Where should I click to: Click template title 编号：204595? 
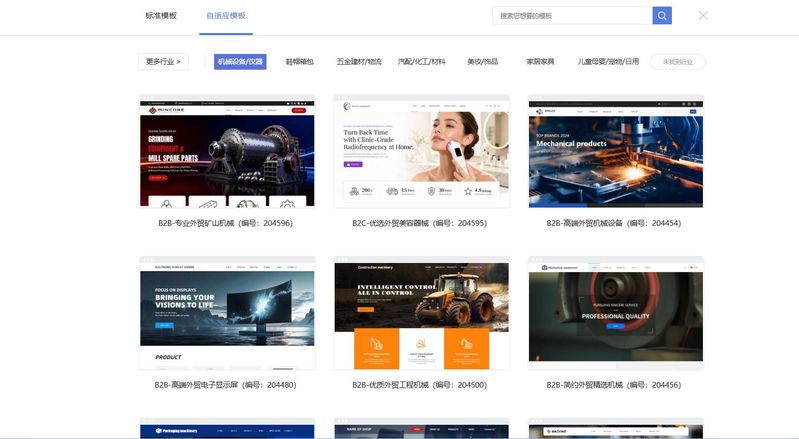[419, 223]
